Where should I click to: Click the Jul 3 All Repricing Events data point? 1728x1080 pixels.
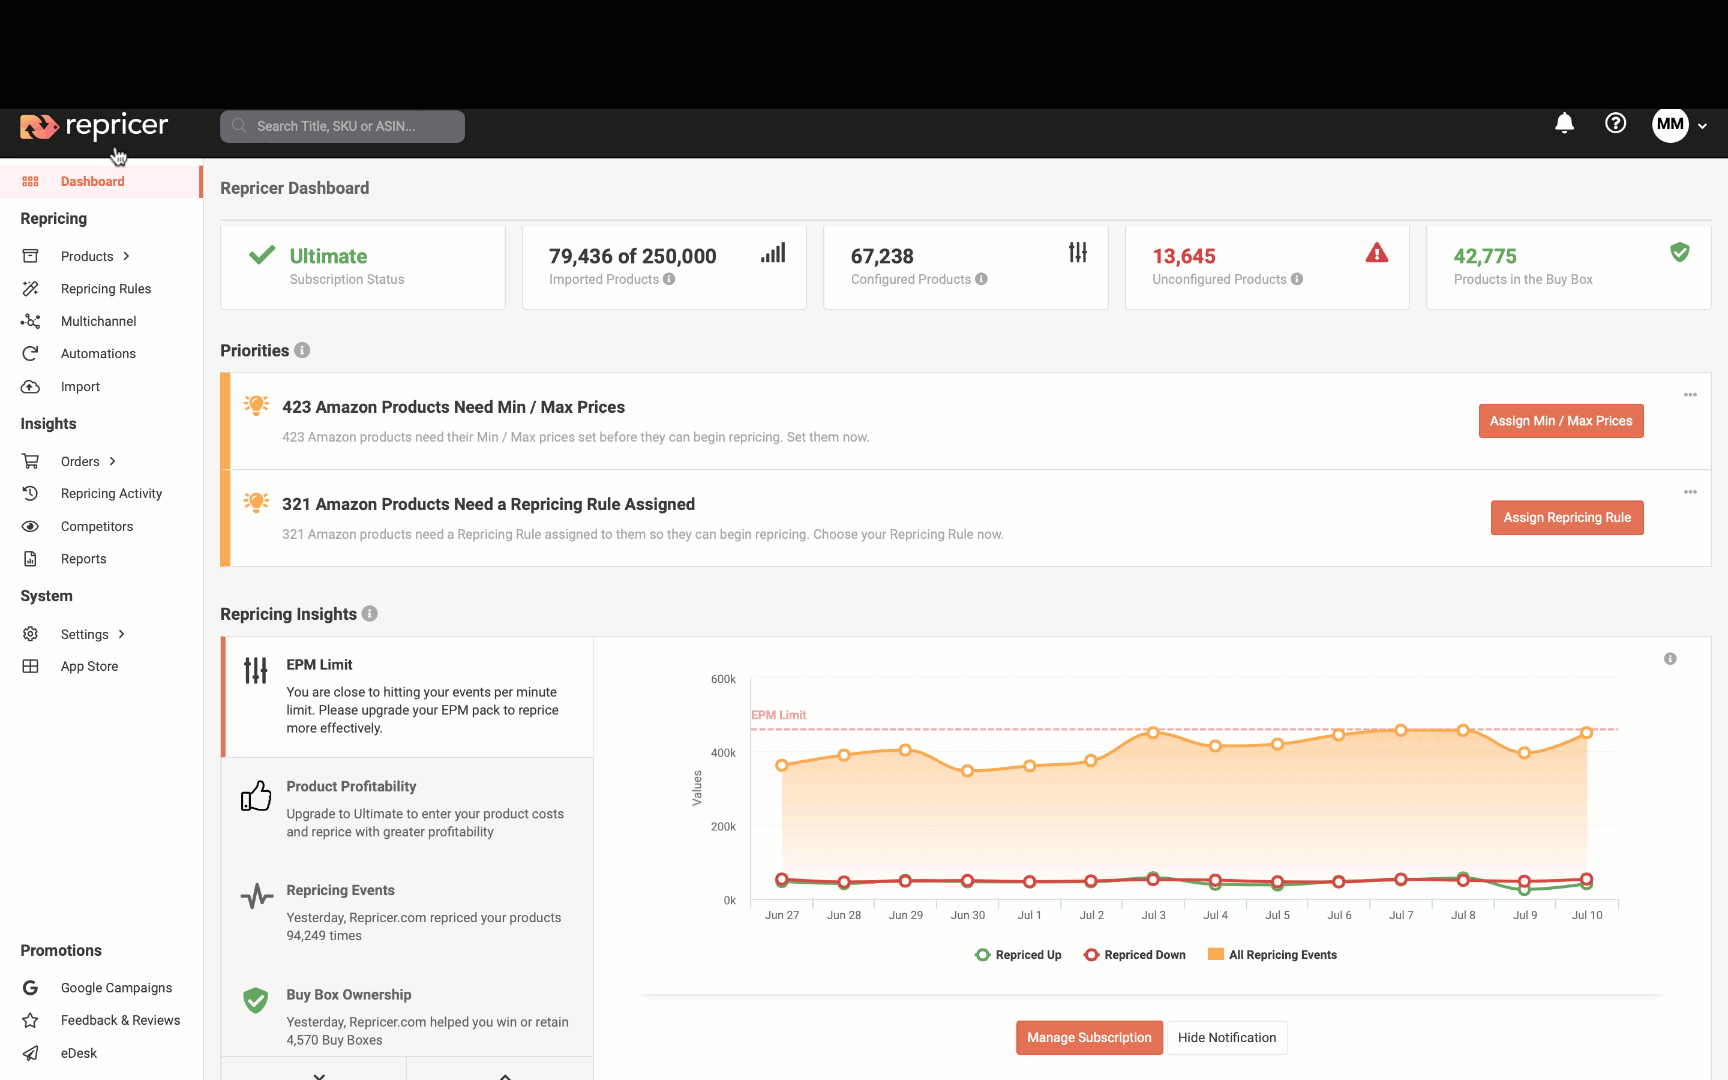tap(1153, 733)
